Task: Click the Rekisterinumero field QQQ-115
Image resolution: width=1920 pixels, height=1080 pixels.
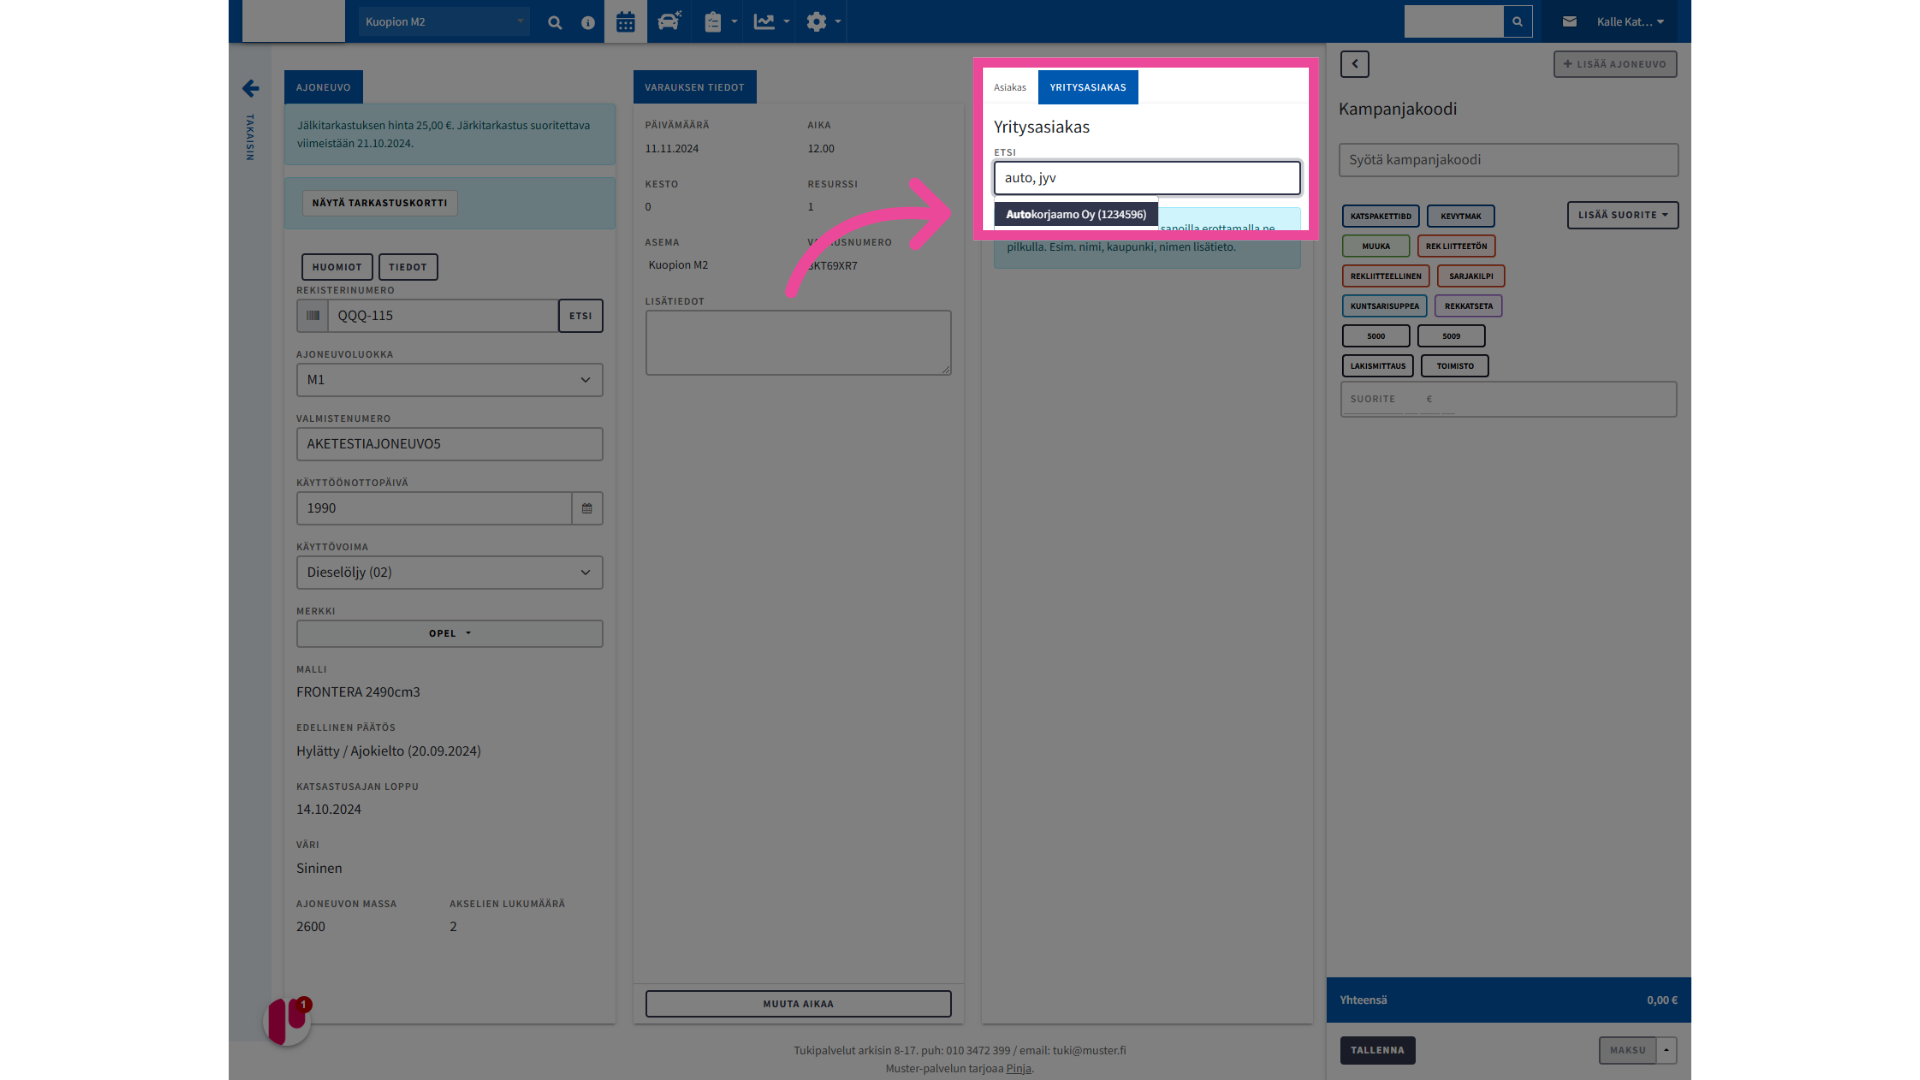Action: click(443, 316)
